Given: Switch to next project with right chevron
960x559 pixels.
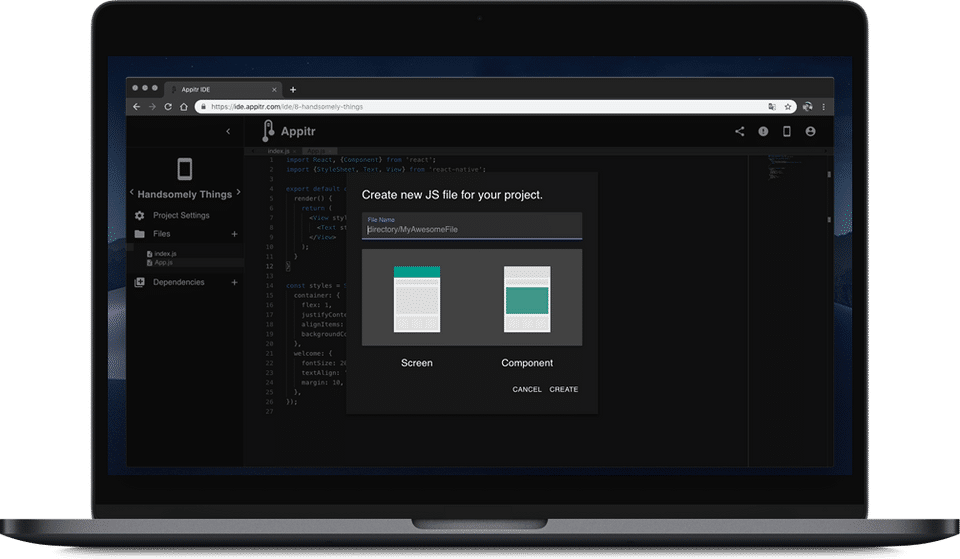Looking at the screenshot, I should (238, 192).
